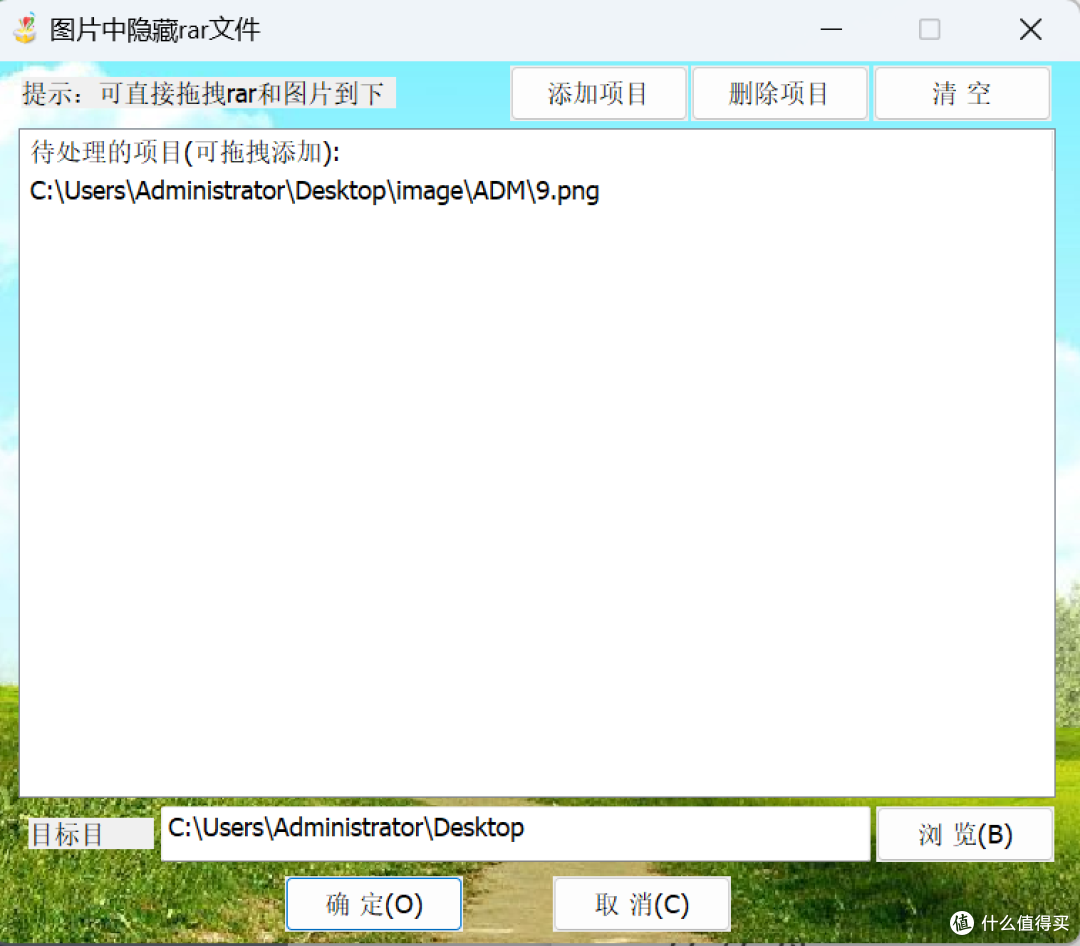Click the hint label about dragging rar
This screenshot has height=946, width=1080.
[208, 93]
